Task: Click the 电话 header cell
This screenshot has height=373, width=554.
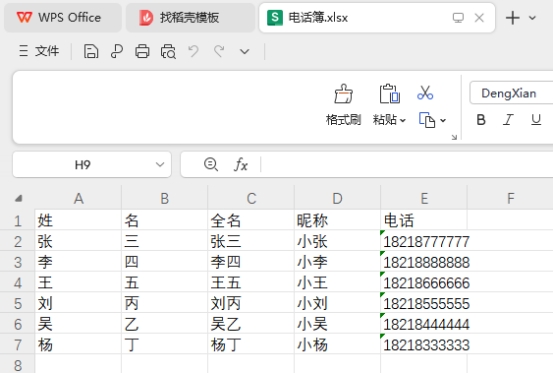Action: click(424, 221)
